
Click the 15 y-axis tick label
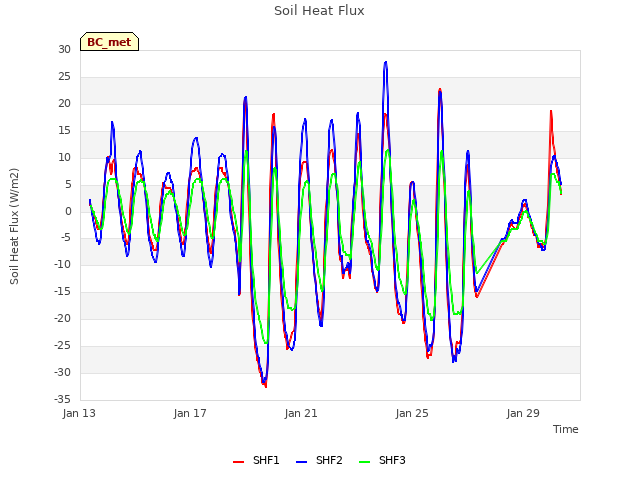(x=64, y=130)
